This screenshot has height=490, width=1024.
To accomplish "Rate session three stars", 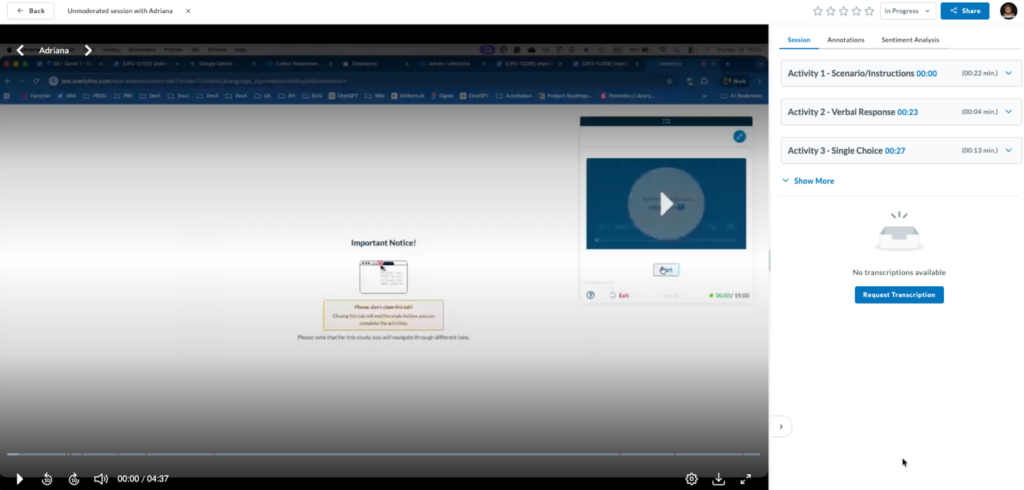I will click(844, 11).
